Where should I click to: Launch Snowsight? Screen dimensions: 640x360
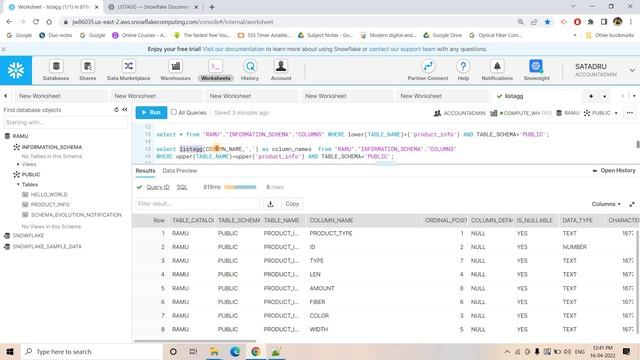click(536, 70)
